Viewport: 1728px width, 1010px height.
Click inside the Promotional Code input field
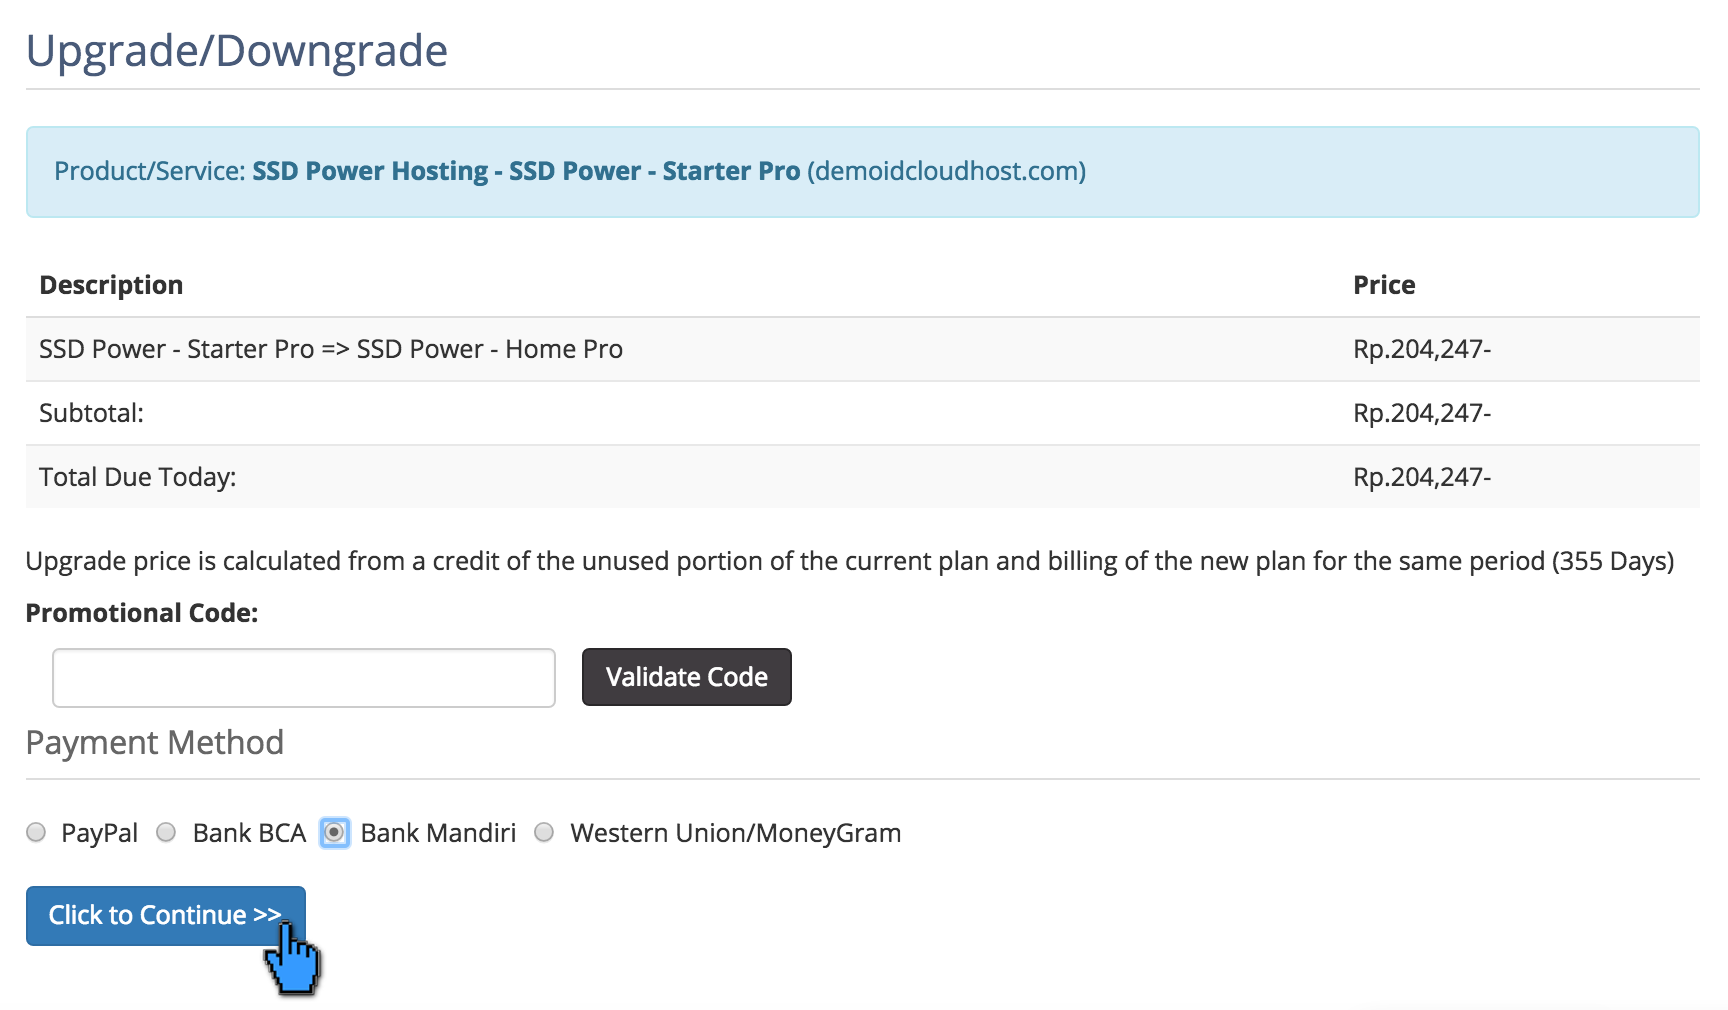(303, 677)
